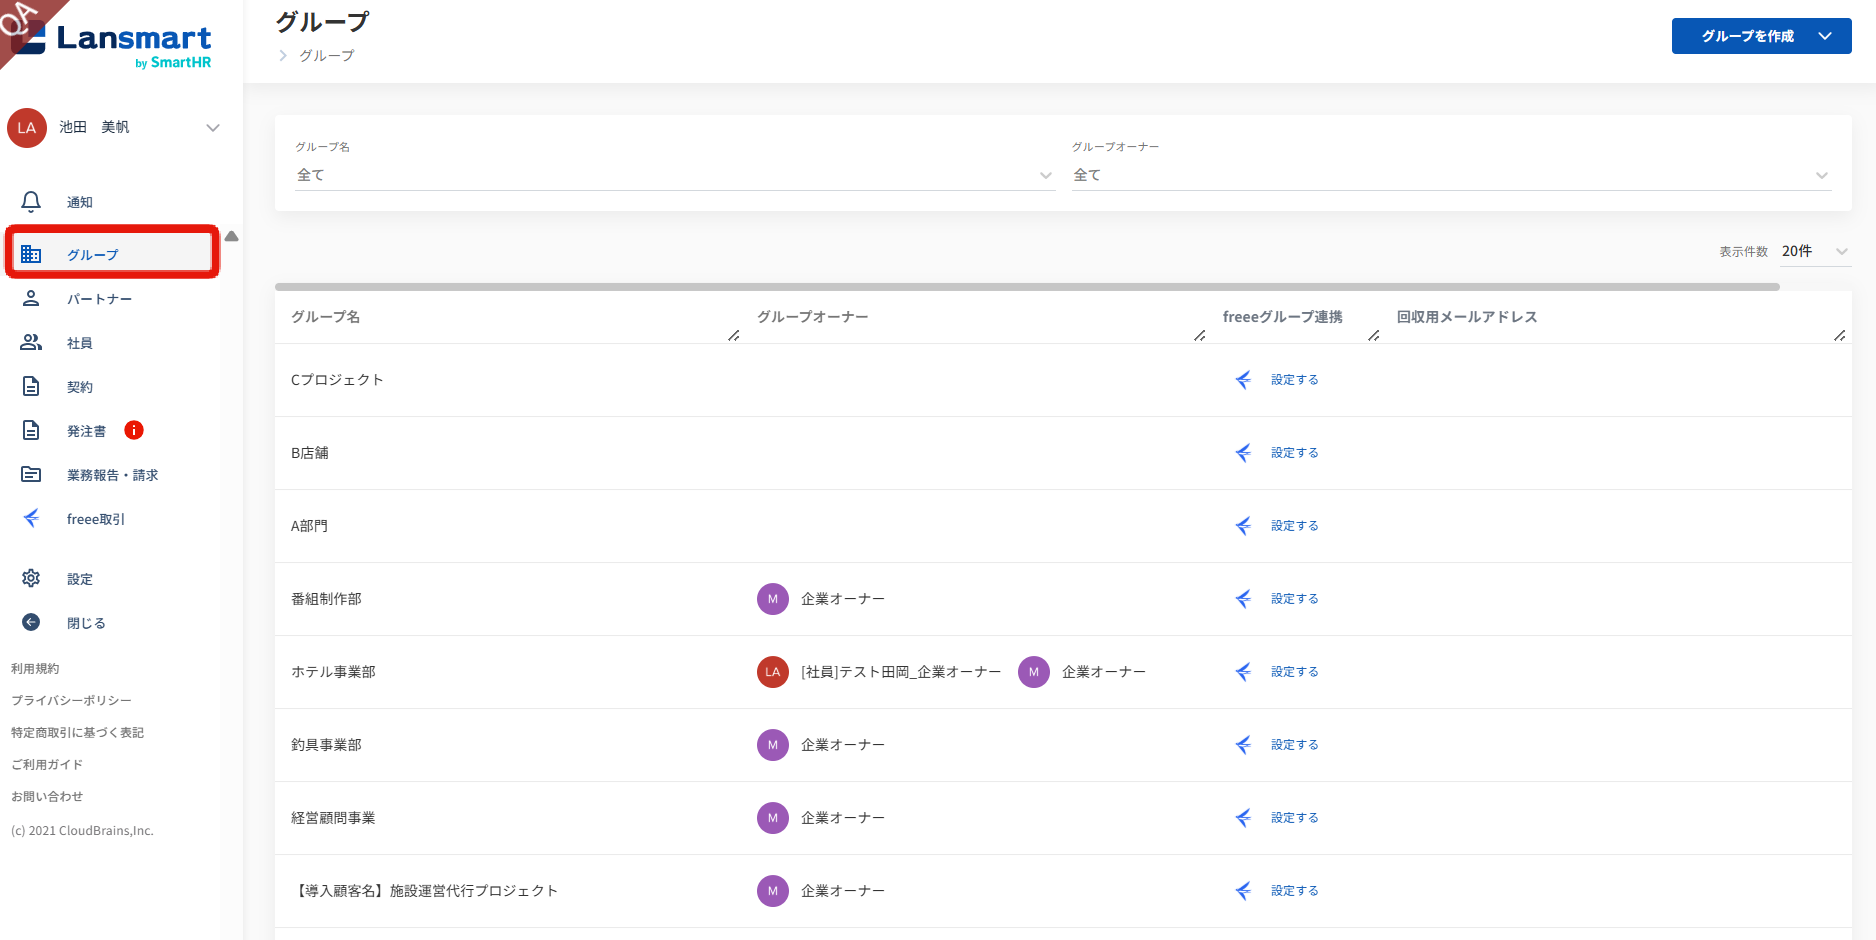Change the 表示件数 20件 dropdown
This screenshot has width=1876, height=940.
point(1814,252)
